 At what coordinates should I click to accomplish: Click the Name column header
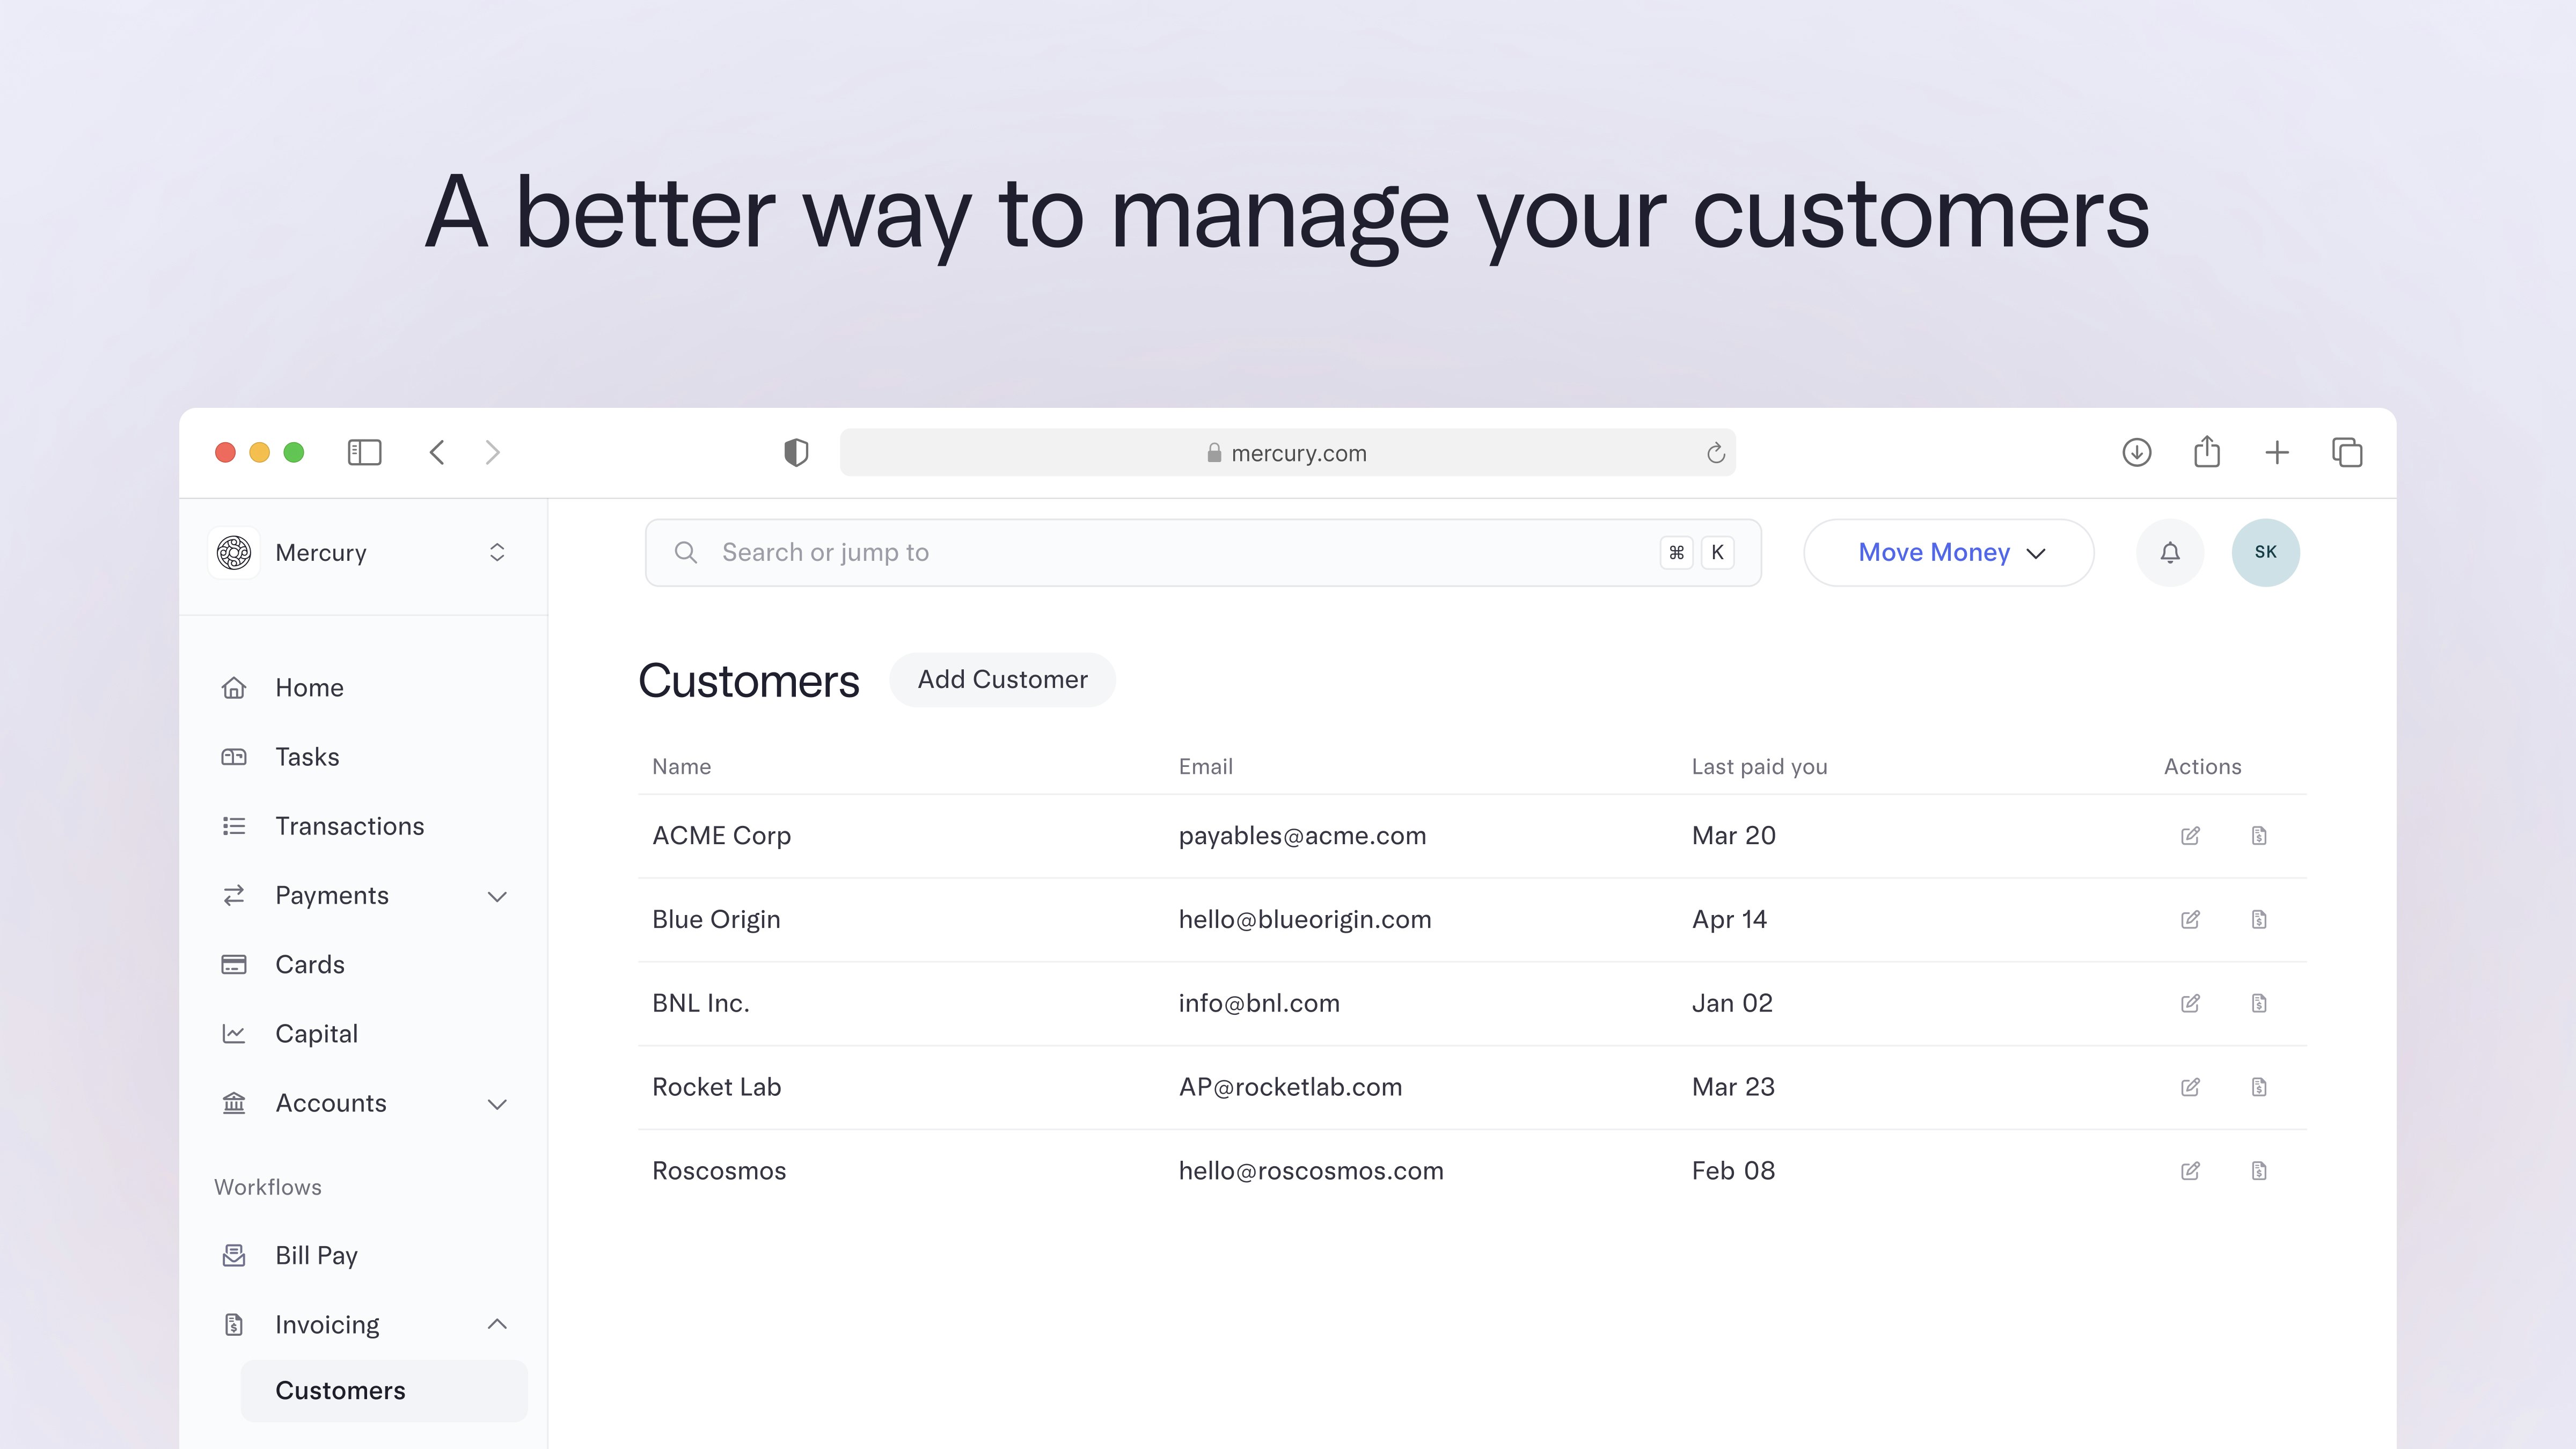681,767
